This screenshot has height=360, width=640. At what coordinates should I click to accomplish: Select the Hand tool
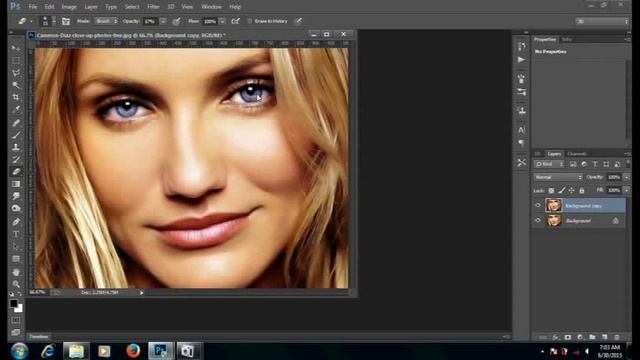coord(16,272)
